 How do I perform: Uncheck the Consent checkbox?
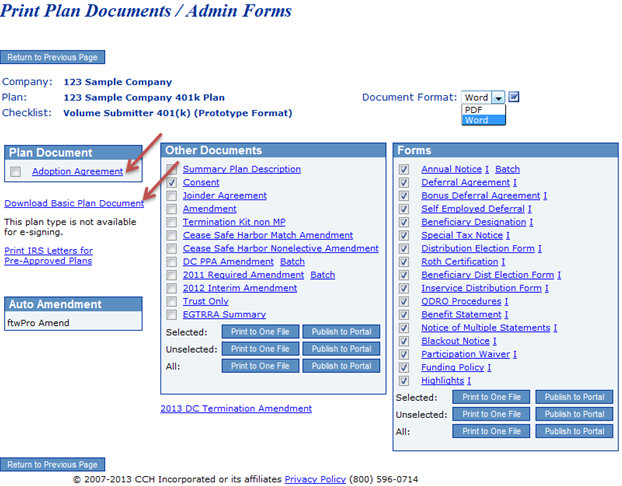pyautogui.click(x=171, y=182)
